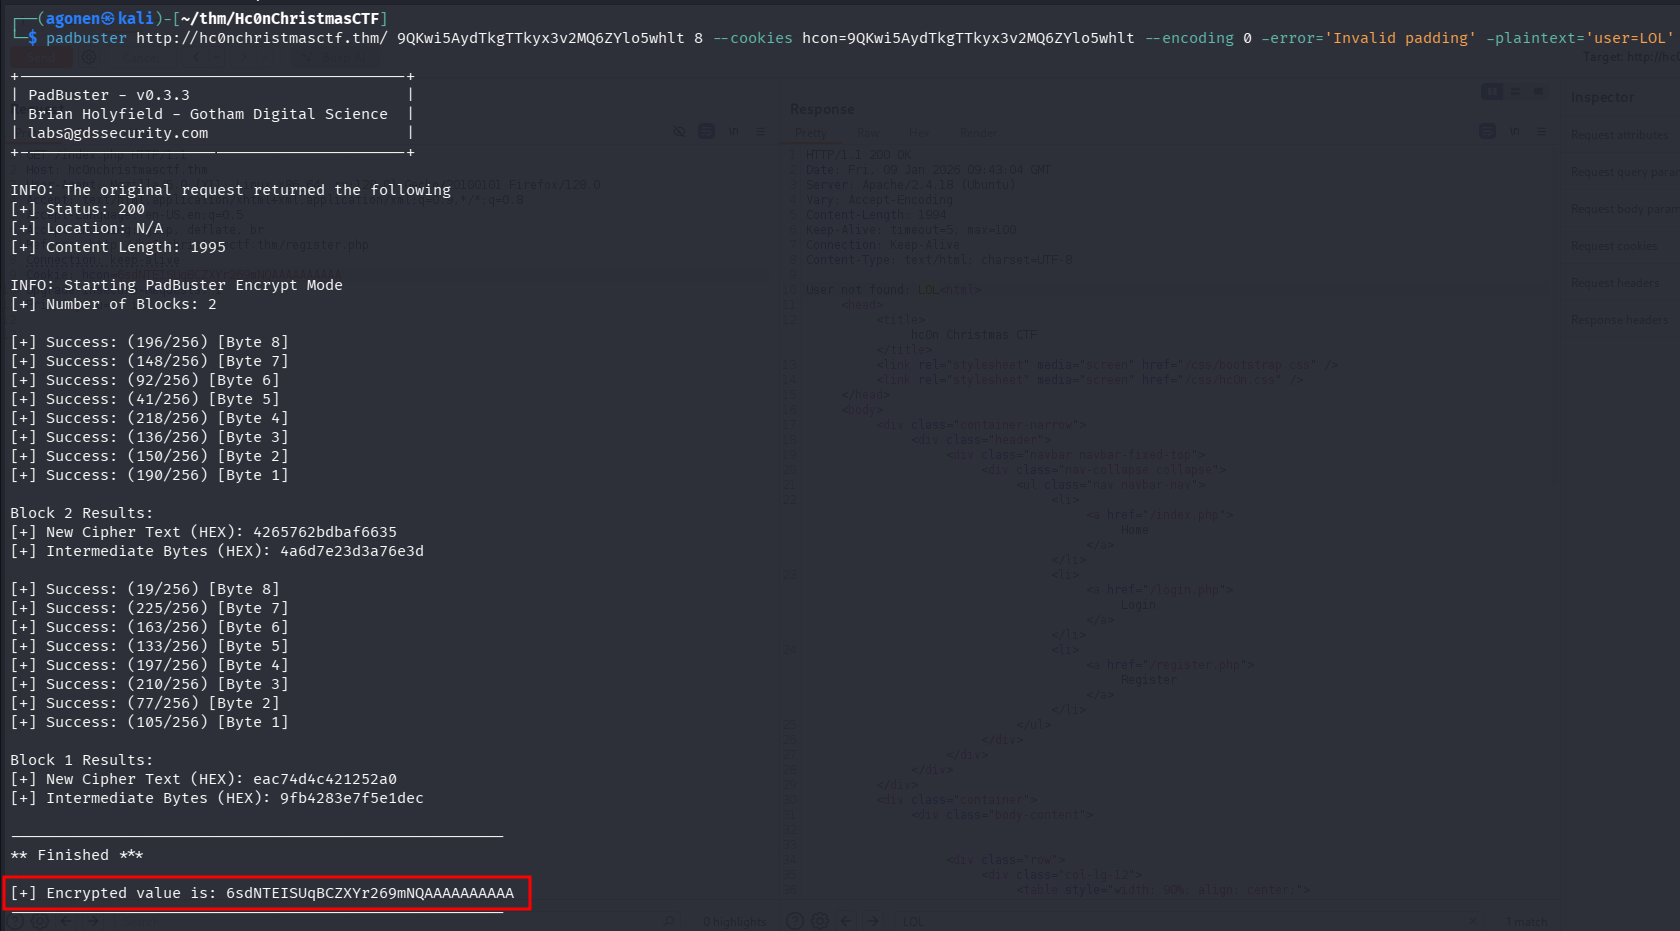Open request settings gear beside Send
Viewport: 1680px width, 931px height.
(89, 57)
